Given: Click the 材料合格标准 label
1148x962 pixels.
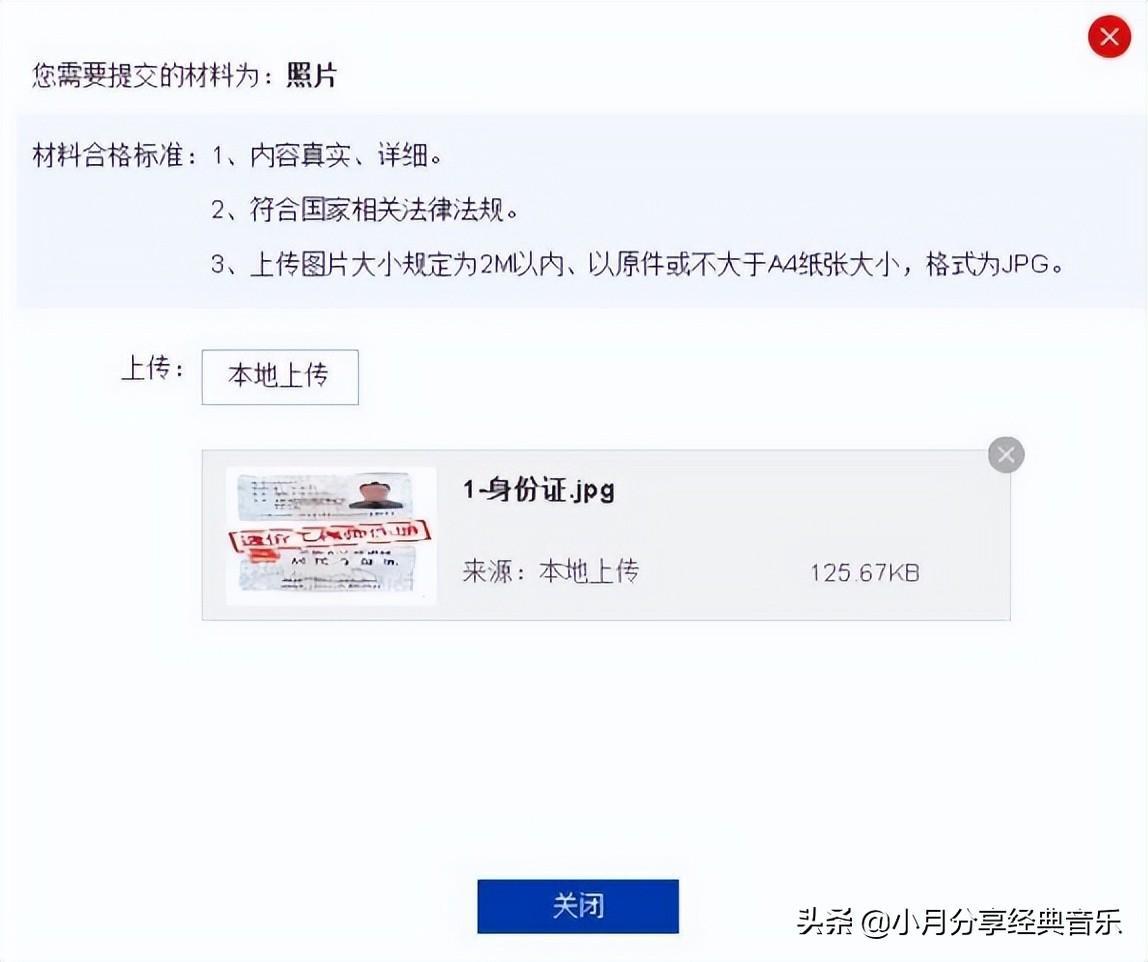Looking at the screenshot, I should point(115,156).
